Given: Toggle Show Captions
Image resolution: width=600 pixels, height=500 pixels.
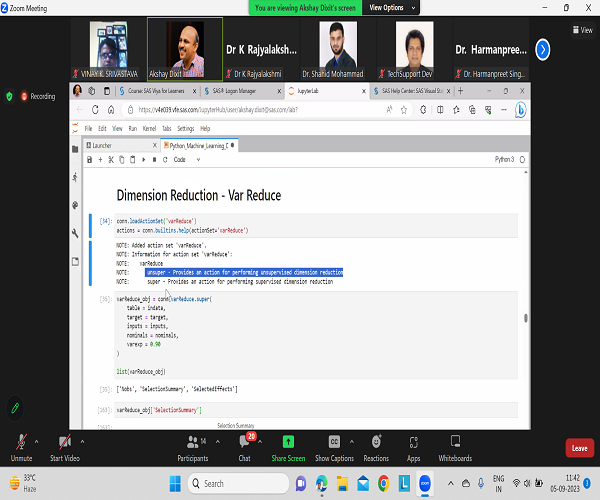Looking at the screenshot, I should tap(334, 448).
